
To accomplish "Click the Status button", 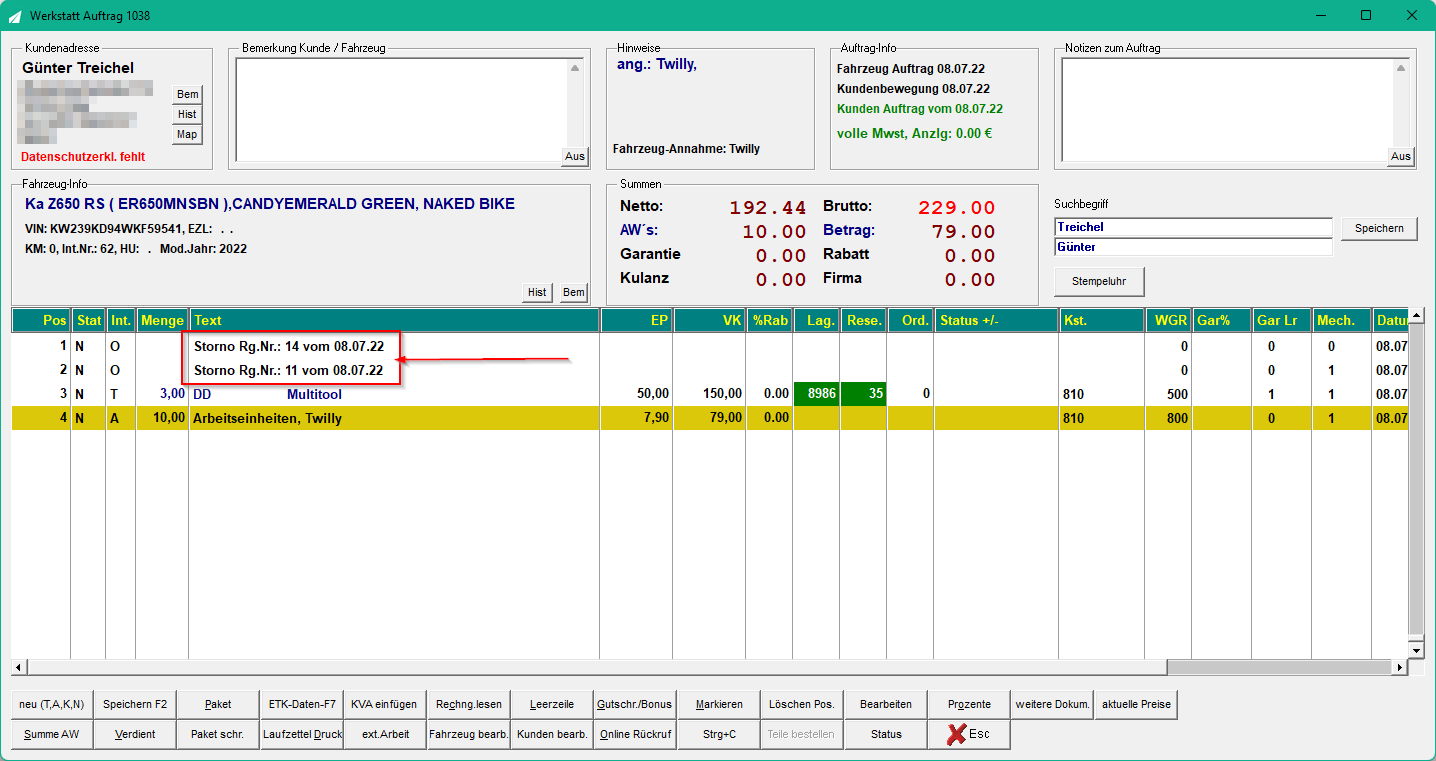I will 886,734.
